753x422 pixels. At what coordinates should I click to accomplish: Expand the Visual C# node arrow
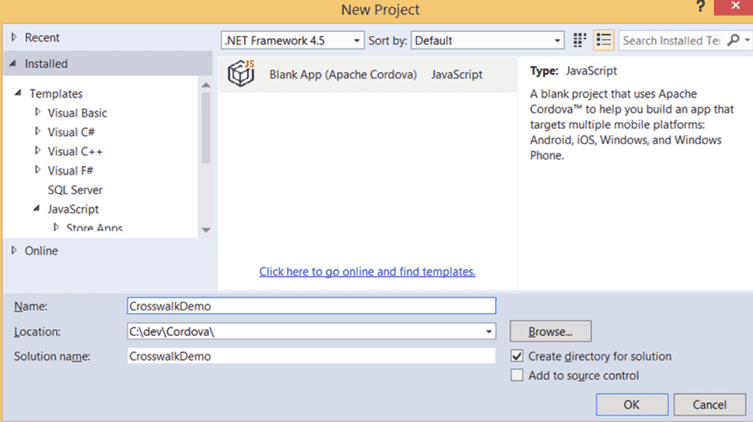tap(37, 131)
